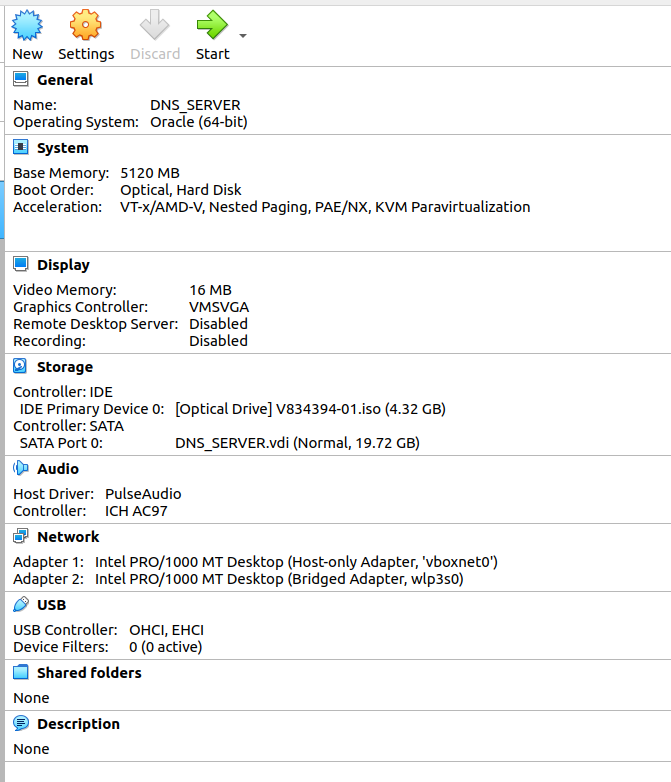Click the General section monitor icon
671x782 pixels.
pos(20,79)
